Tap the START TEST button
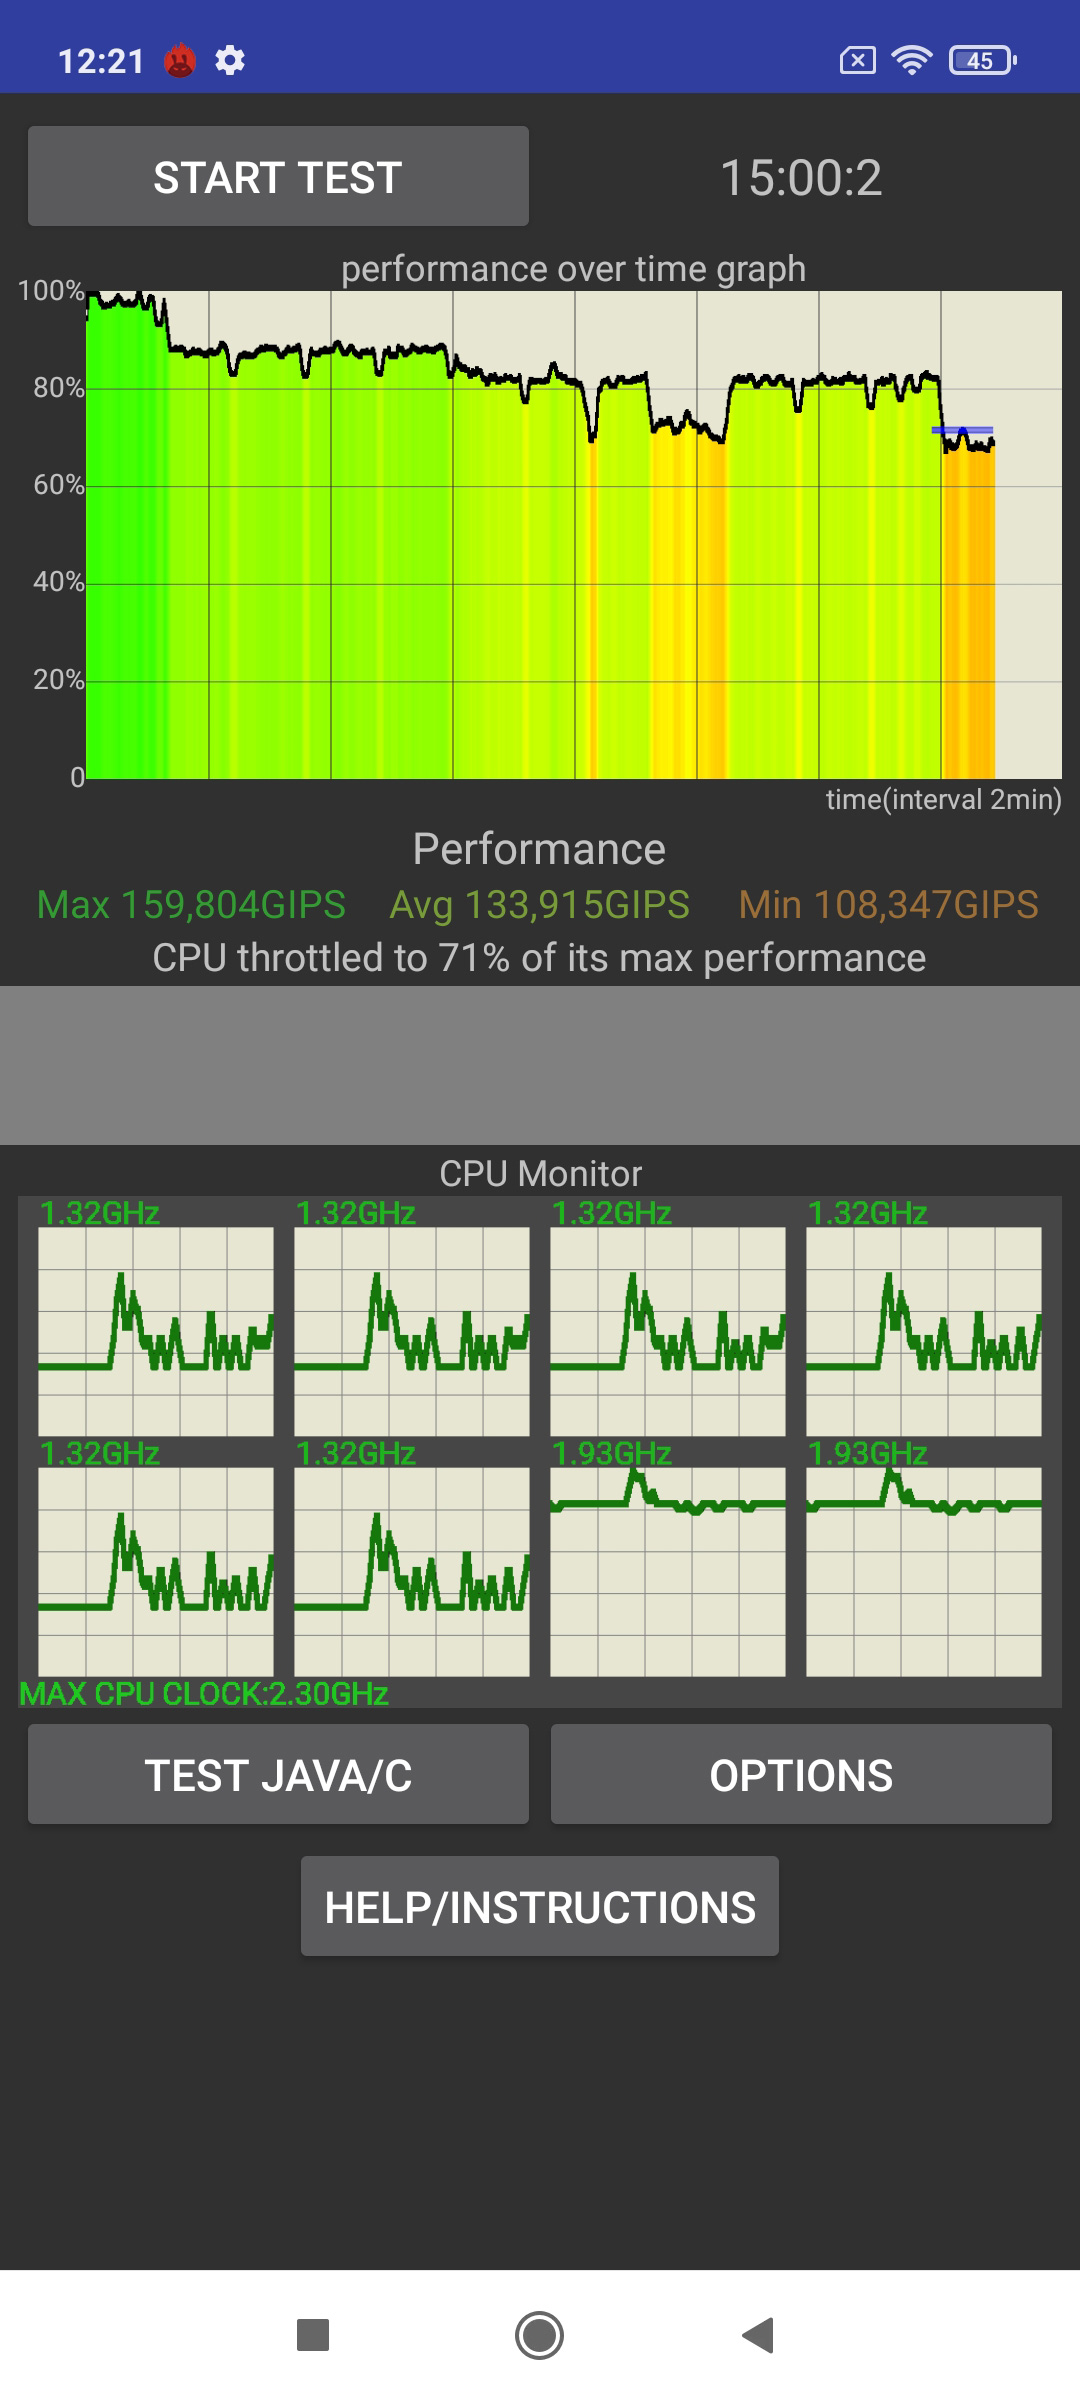The image size is (1080, 2400). click(x=278, y=177)
